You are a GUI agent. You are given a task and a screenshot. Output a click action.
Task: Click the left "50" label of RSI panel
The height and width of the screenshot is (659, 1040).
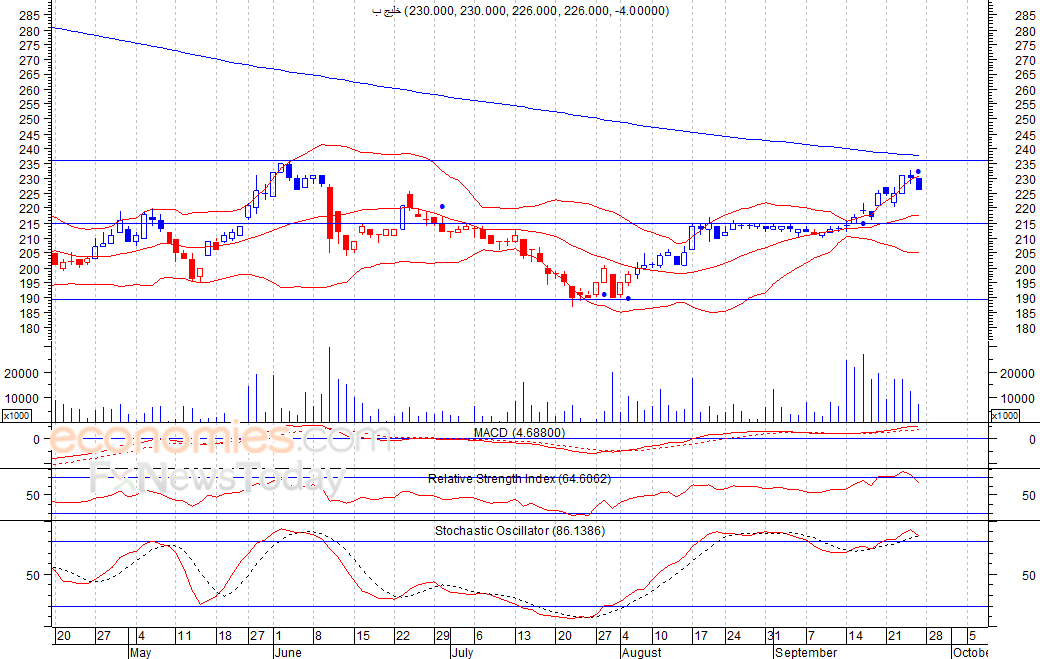(33, 495)
